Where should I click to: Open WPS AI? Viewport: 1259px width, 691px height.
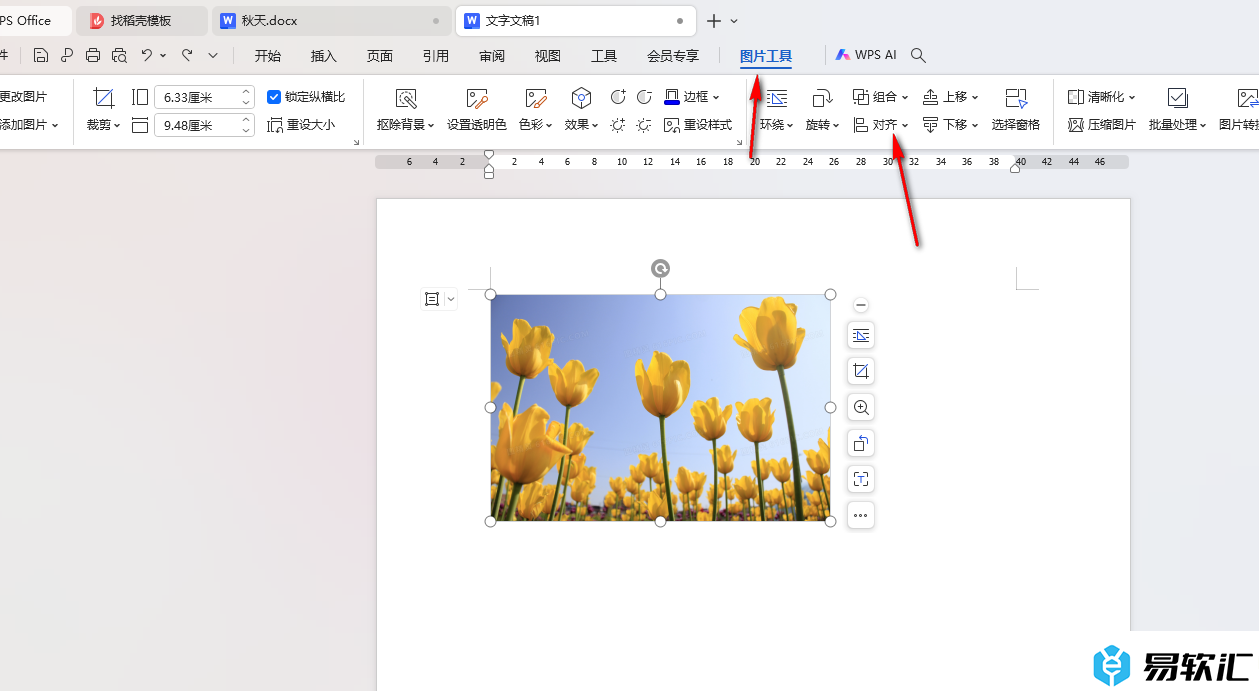pyautogui.click(x=866, y=55)
